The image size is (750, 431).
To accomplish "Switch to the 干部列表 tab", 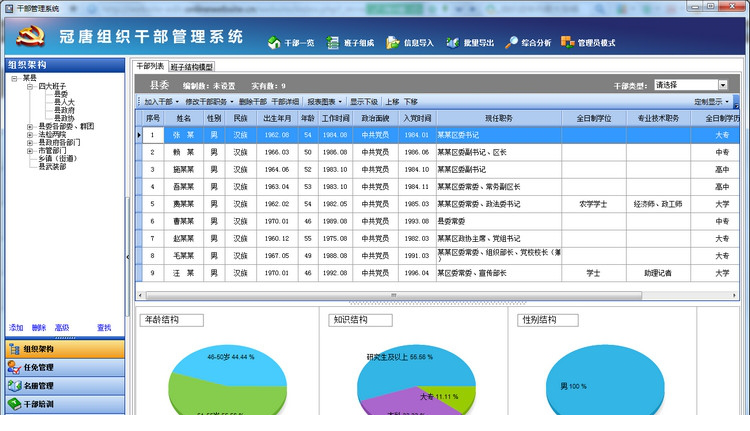I will (150, 66).
